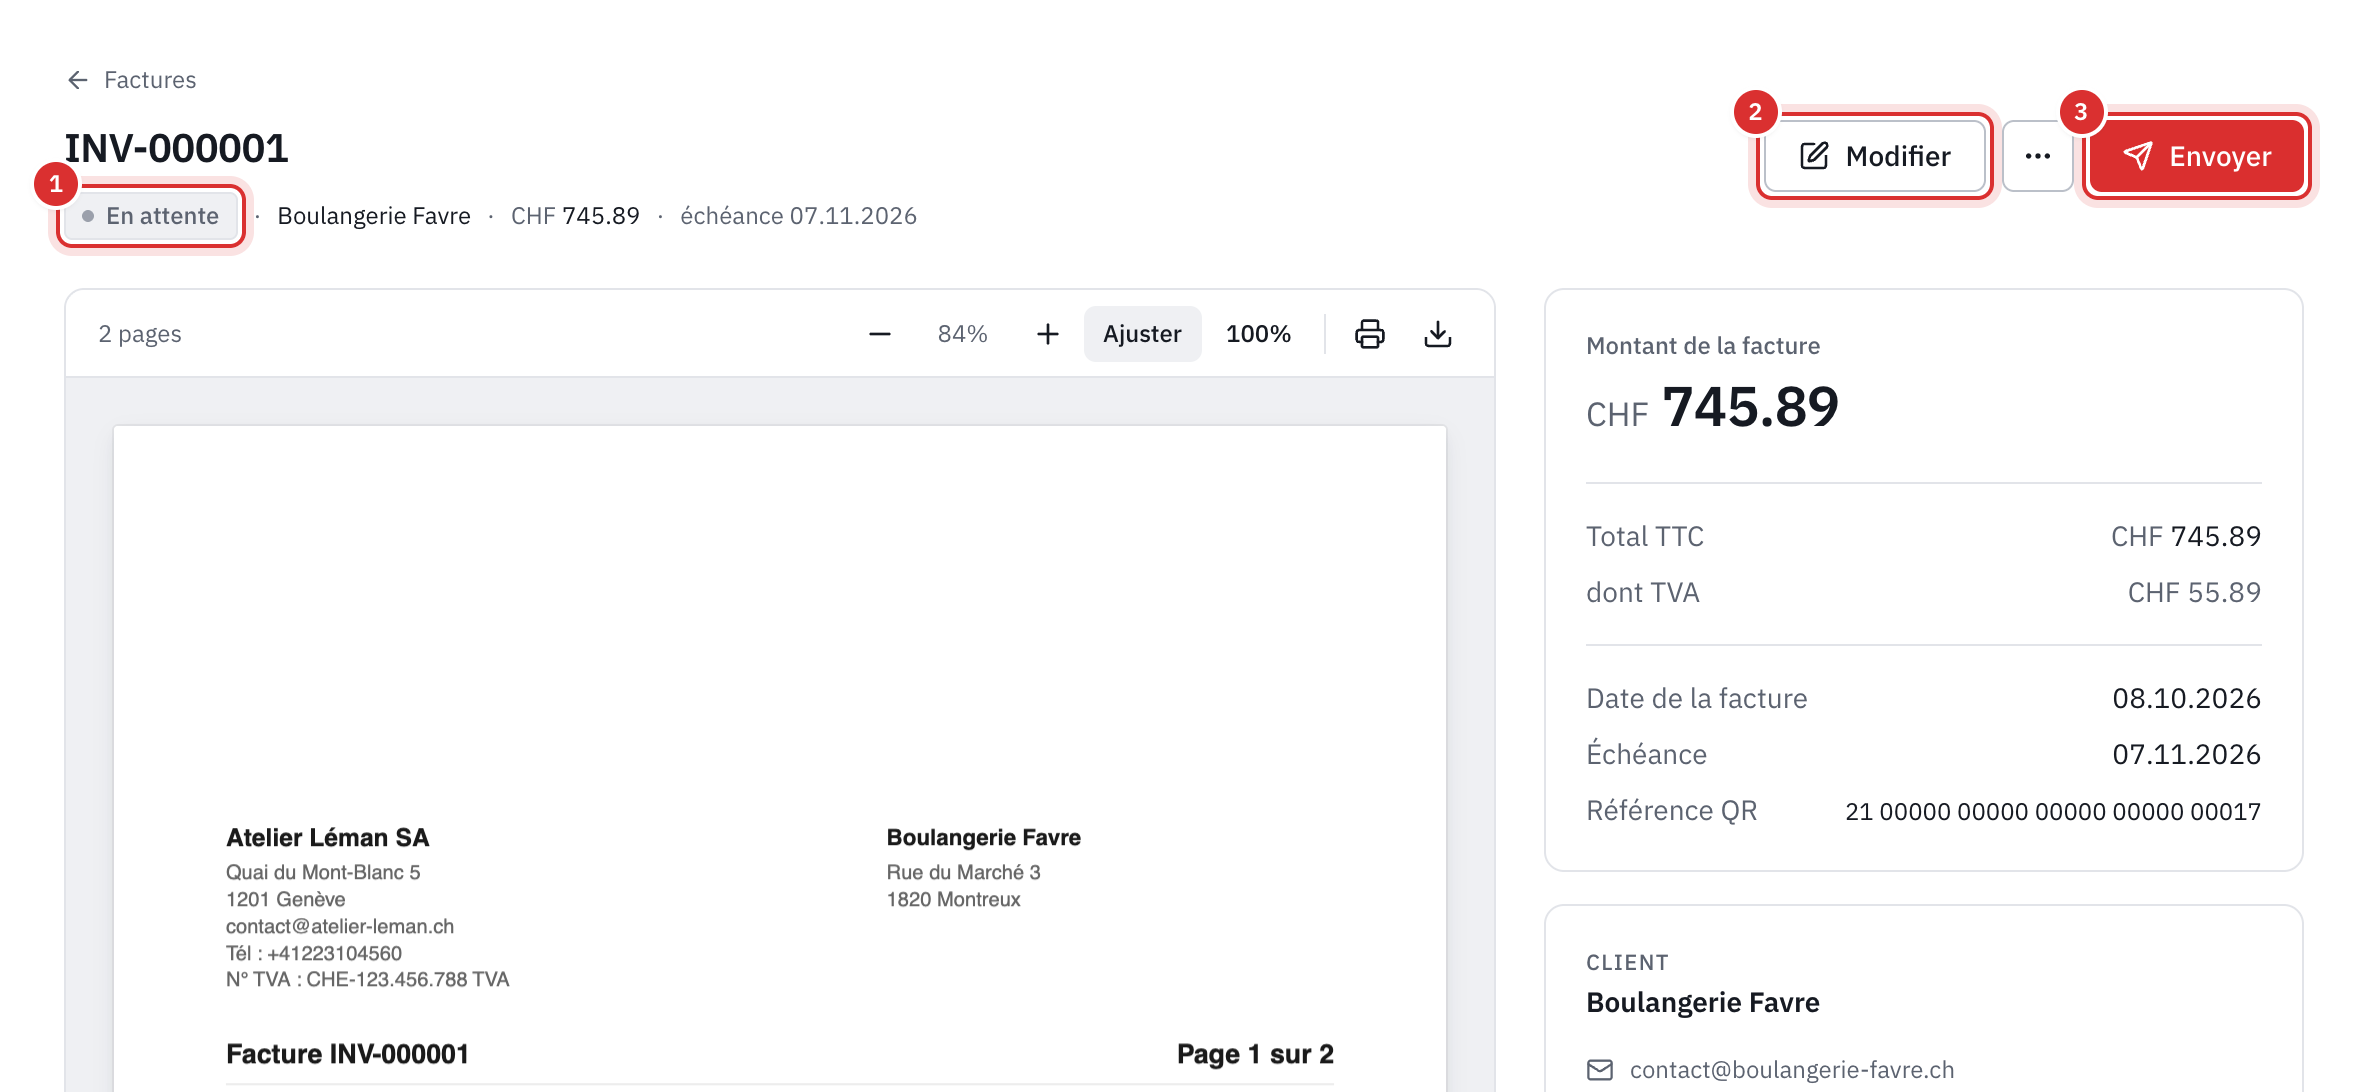Click the Référence QR number
The image size is (2368, 1092).
2053,811
